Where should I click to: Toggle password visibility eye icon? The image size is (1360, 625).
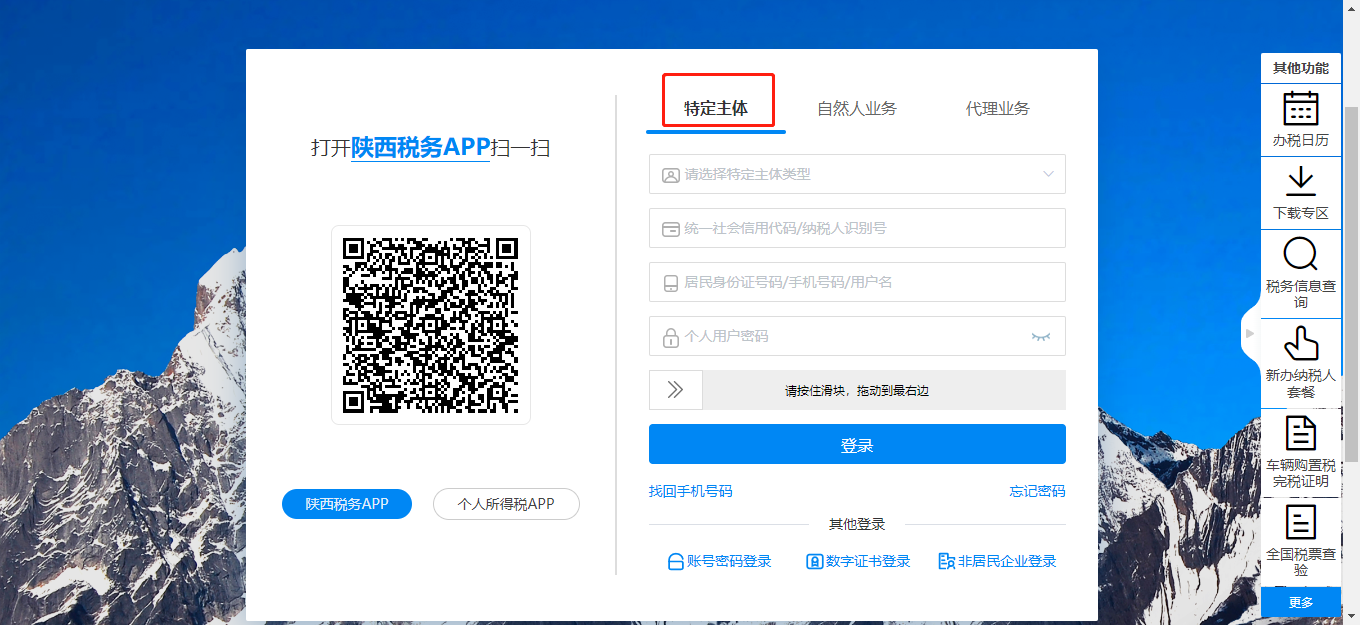tap(1041, 337)
